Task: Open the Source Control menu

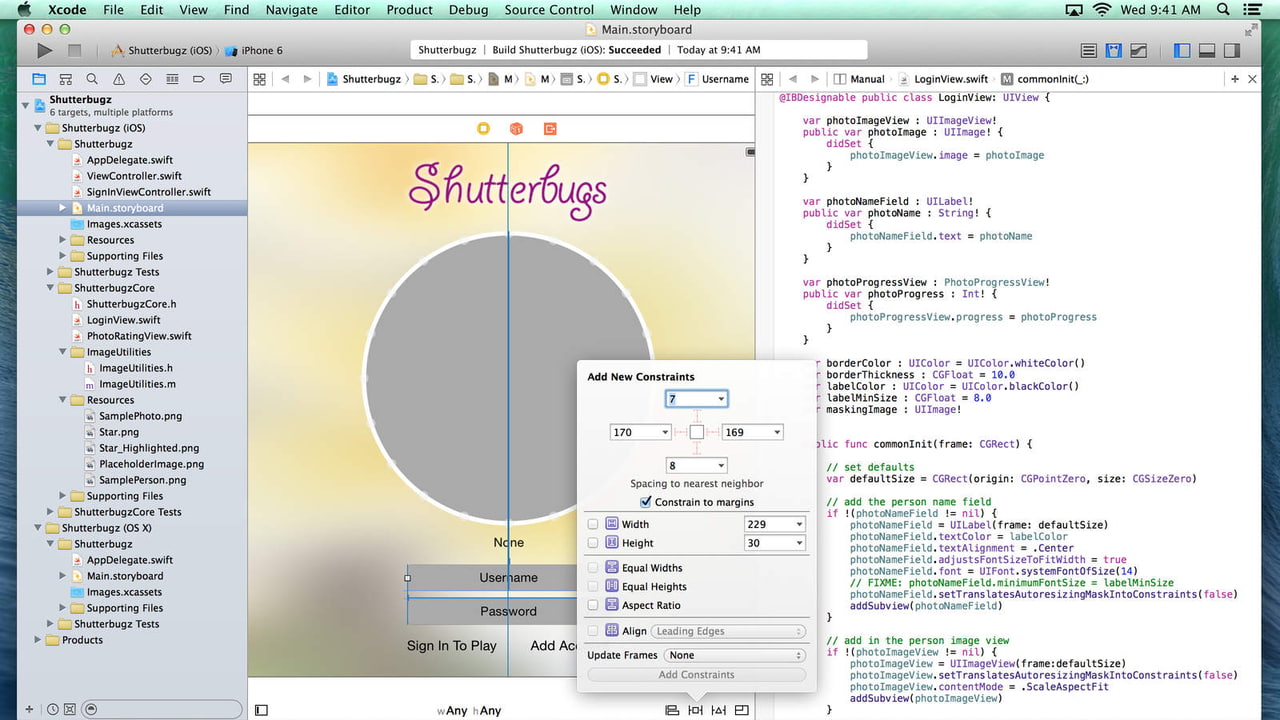Action: 549,10
